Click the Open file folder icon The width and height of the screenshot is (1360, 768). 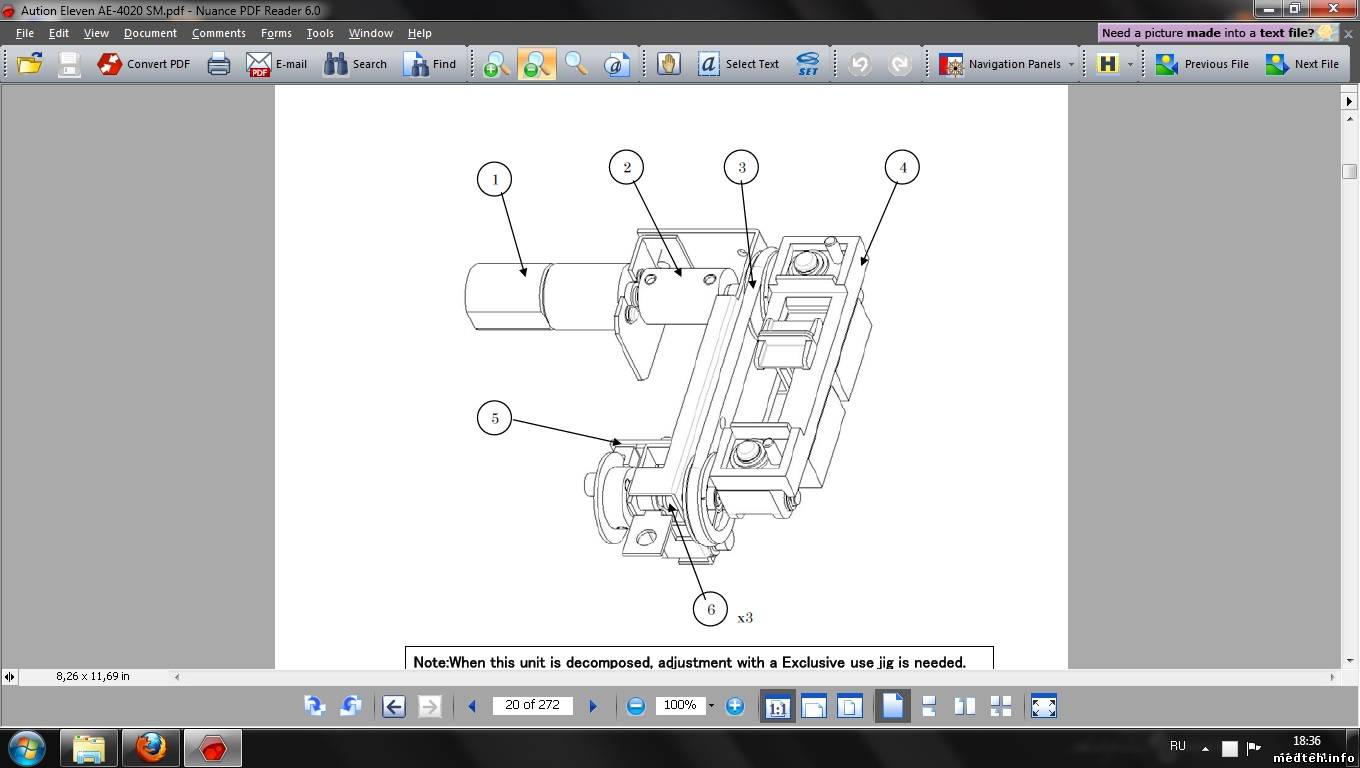coord(29,64)
